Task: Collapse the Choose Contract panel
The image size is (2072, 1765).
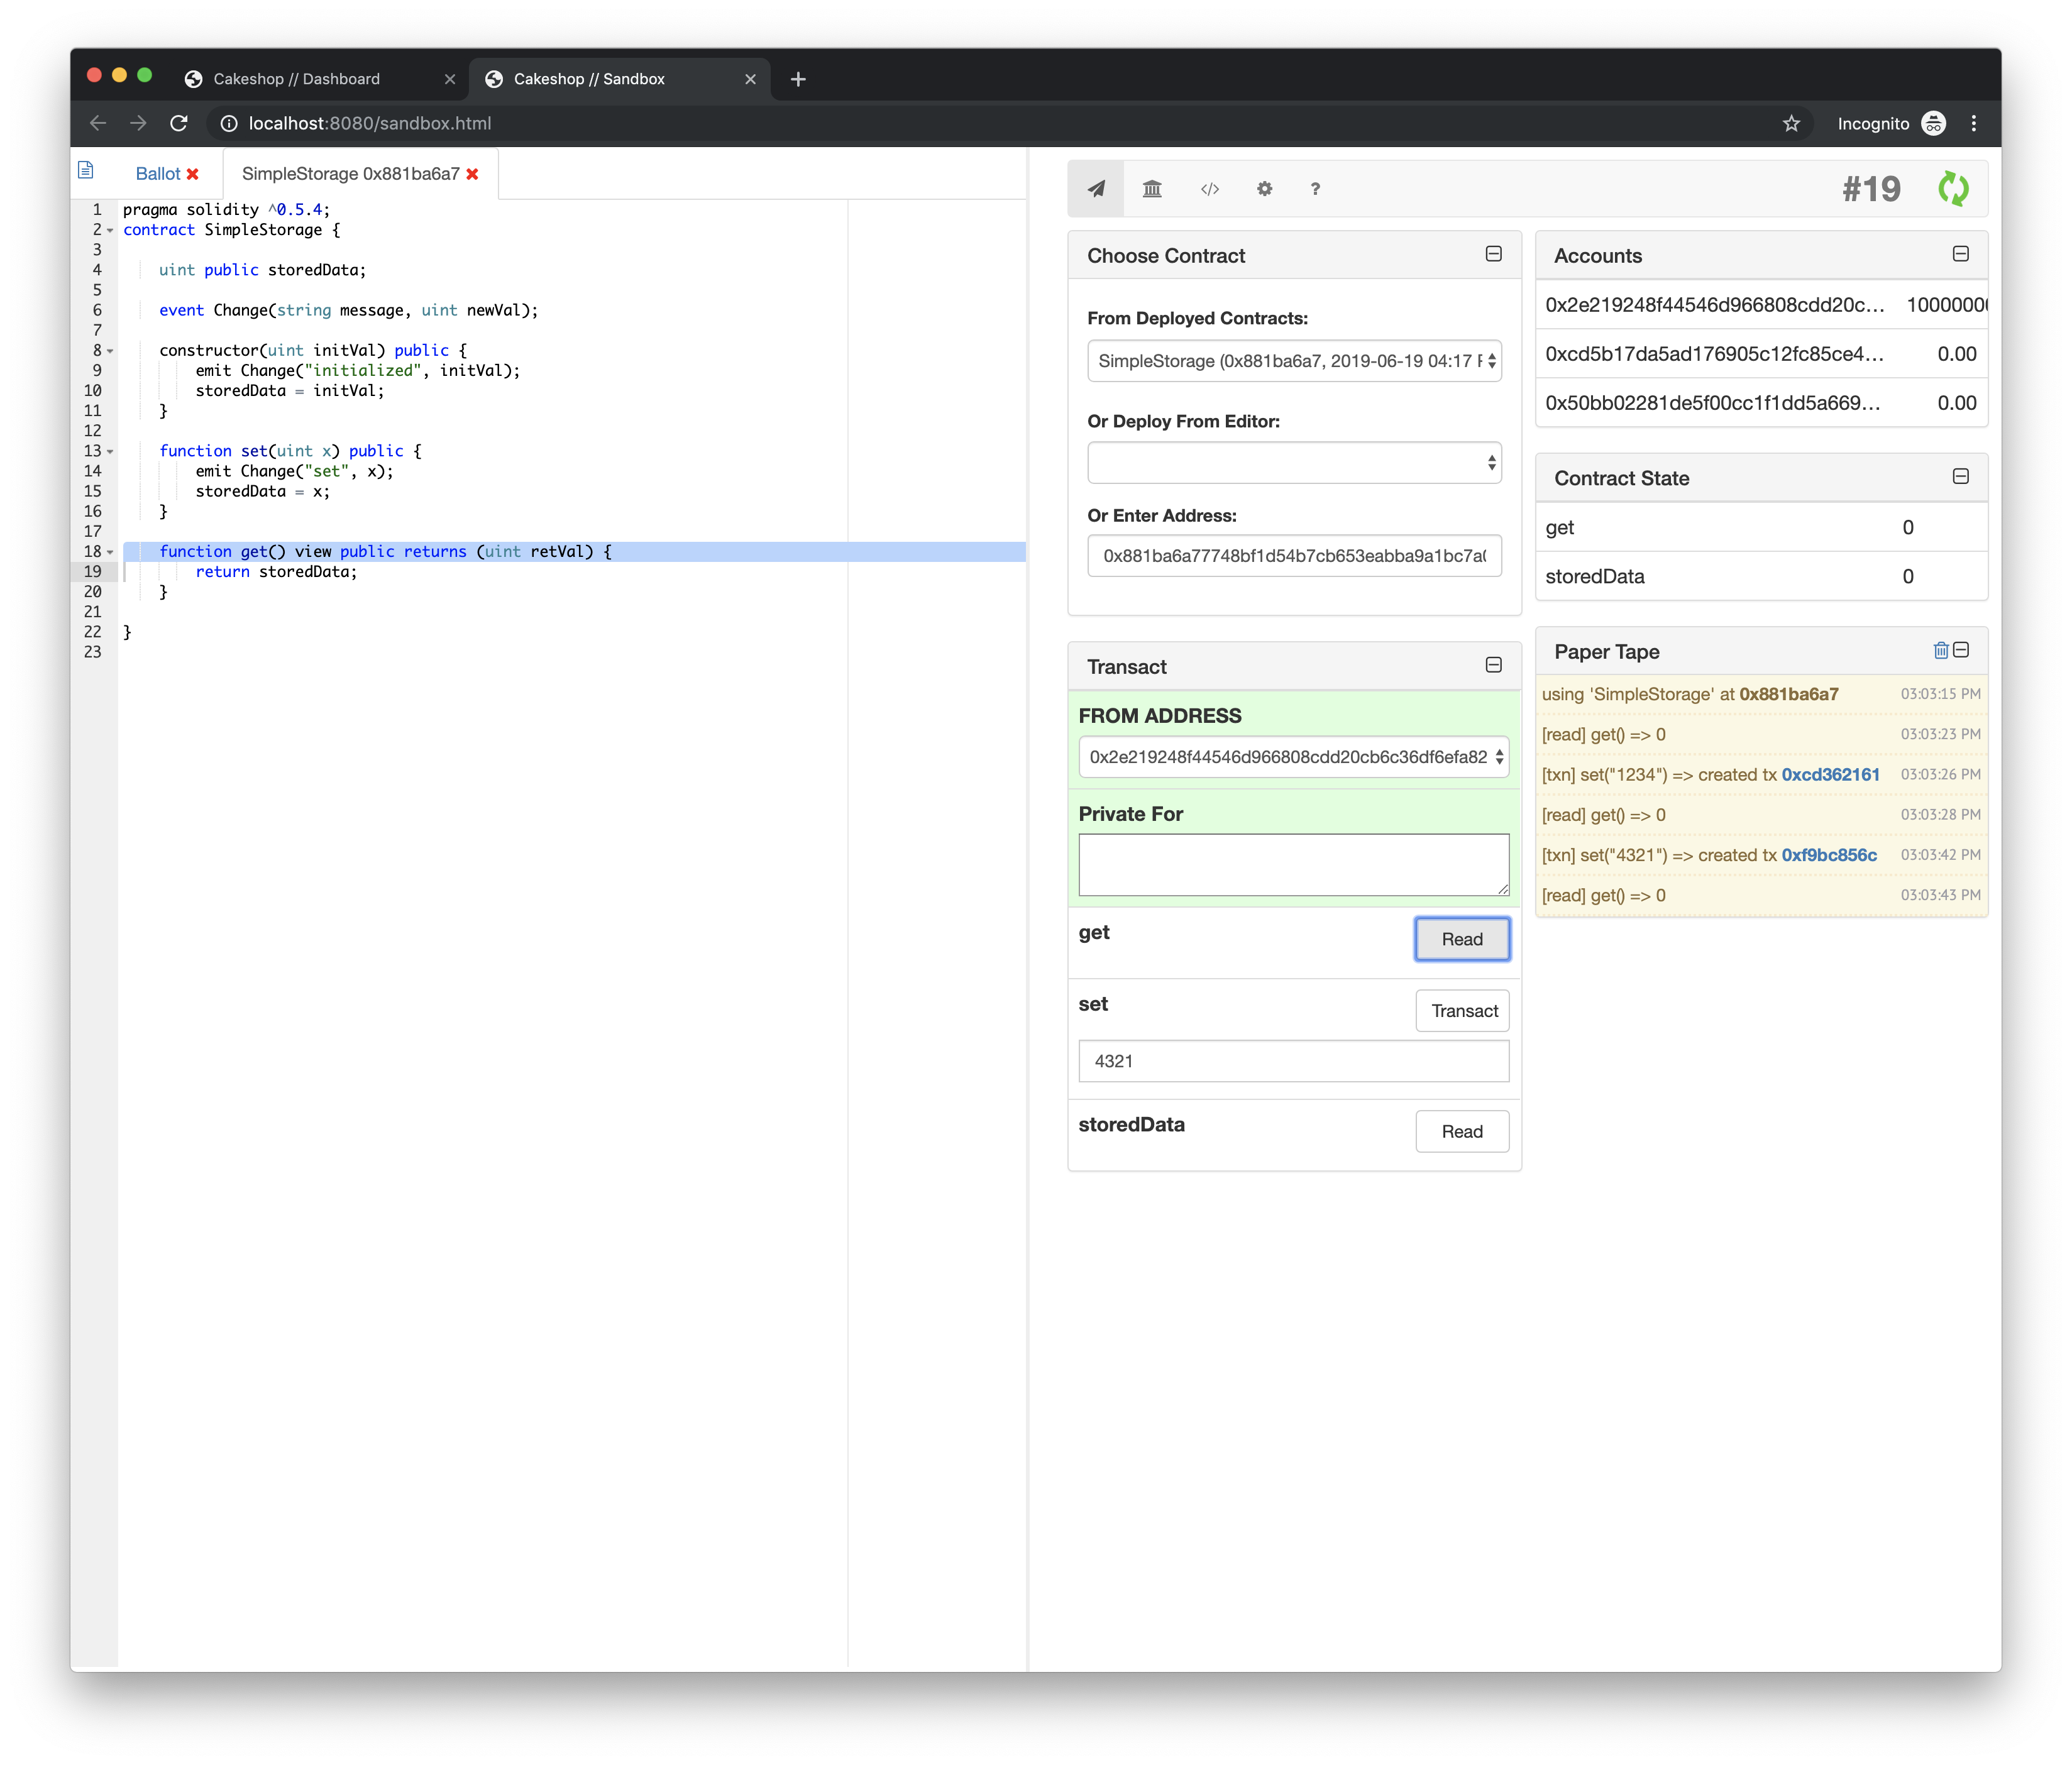Action: [x=1493, y=254]
